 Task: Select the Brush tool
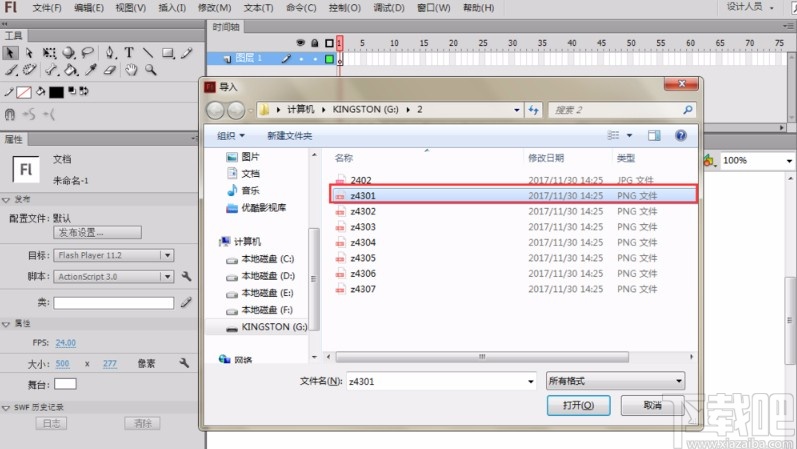(x=11, y=70)
